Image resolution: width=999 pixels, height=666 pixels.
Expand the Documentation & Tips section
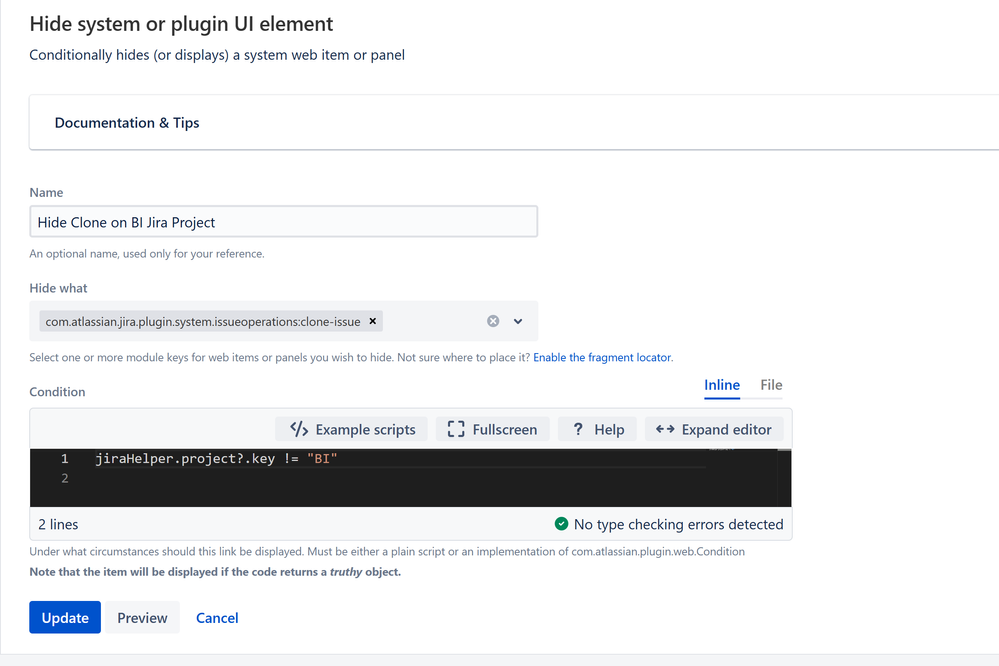click(x=127, y=123)
